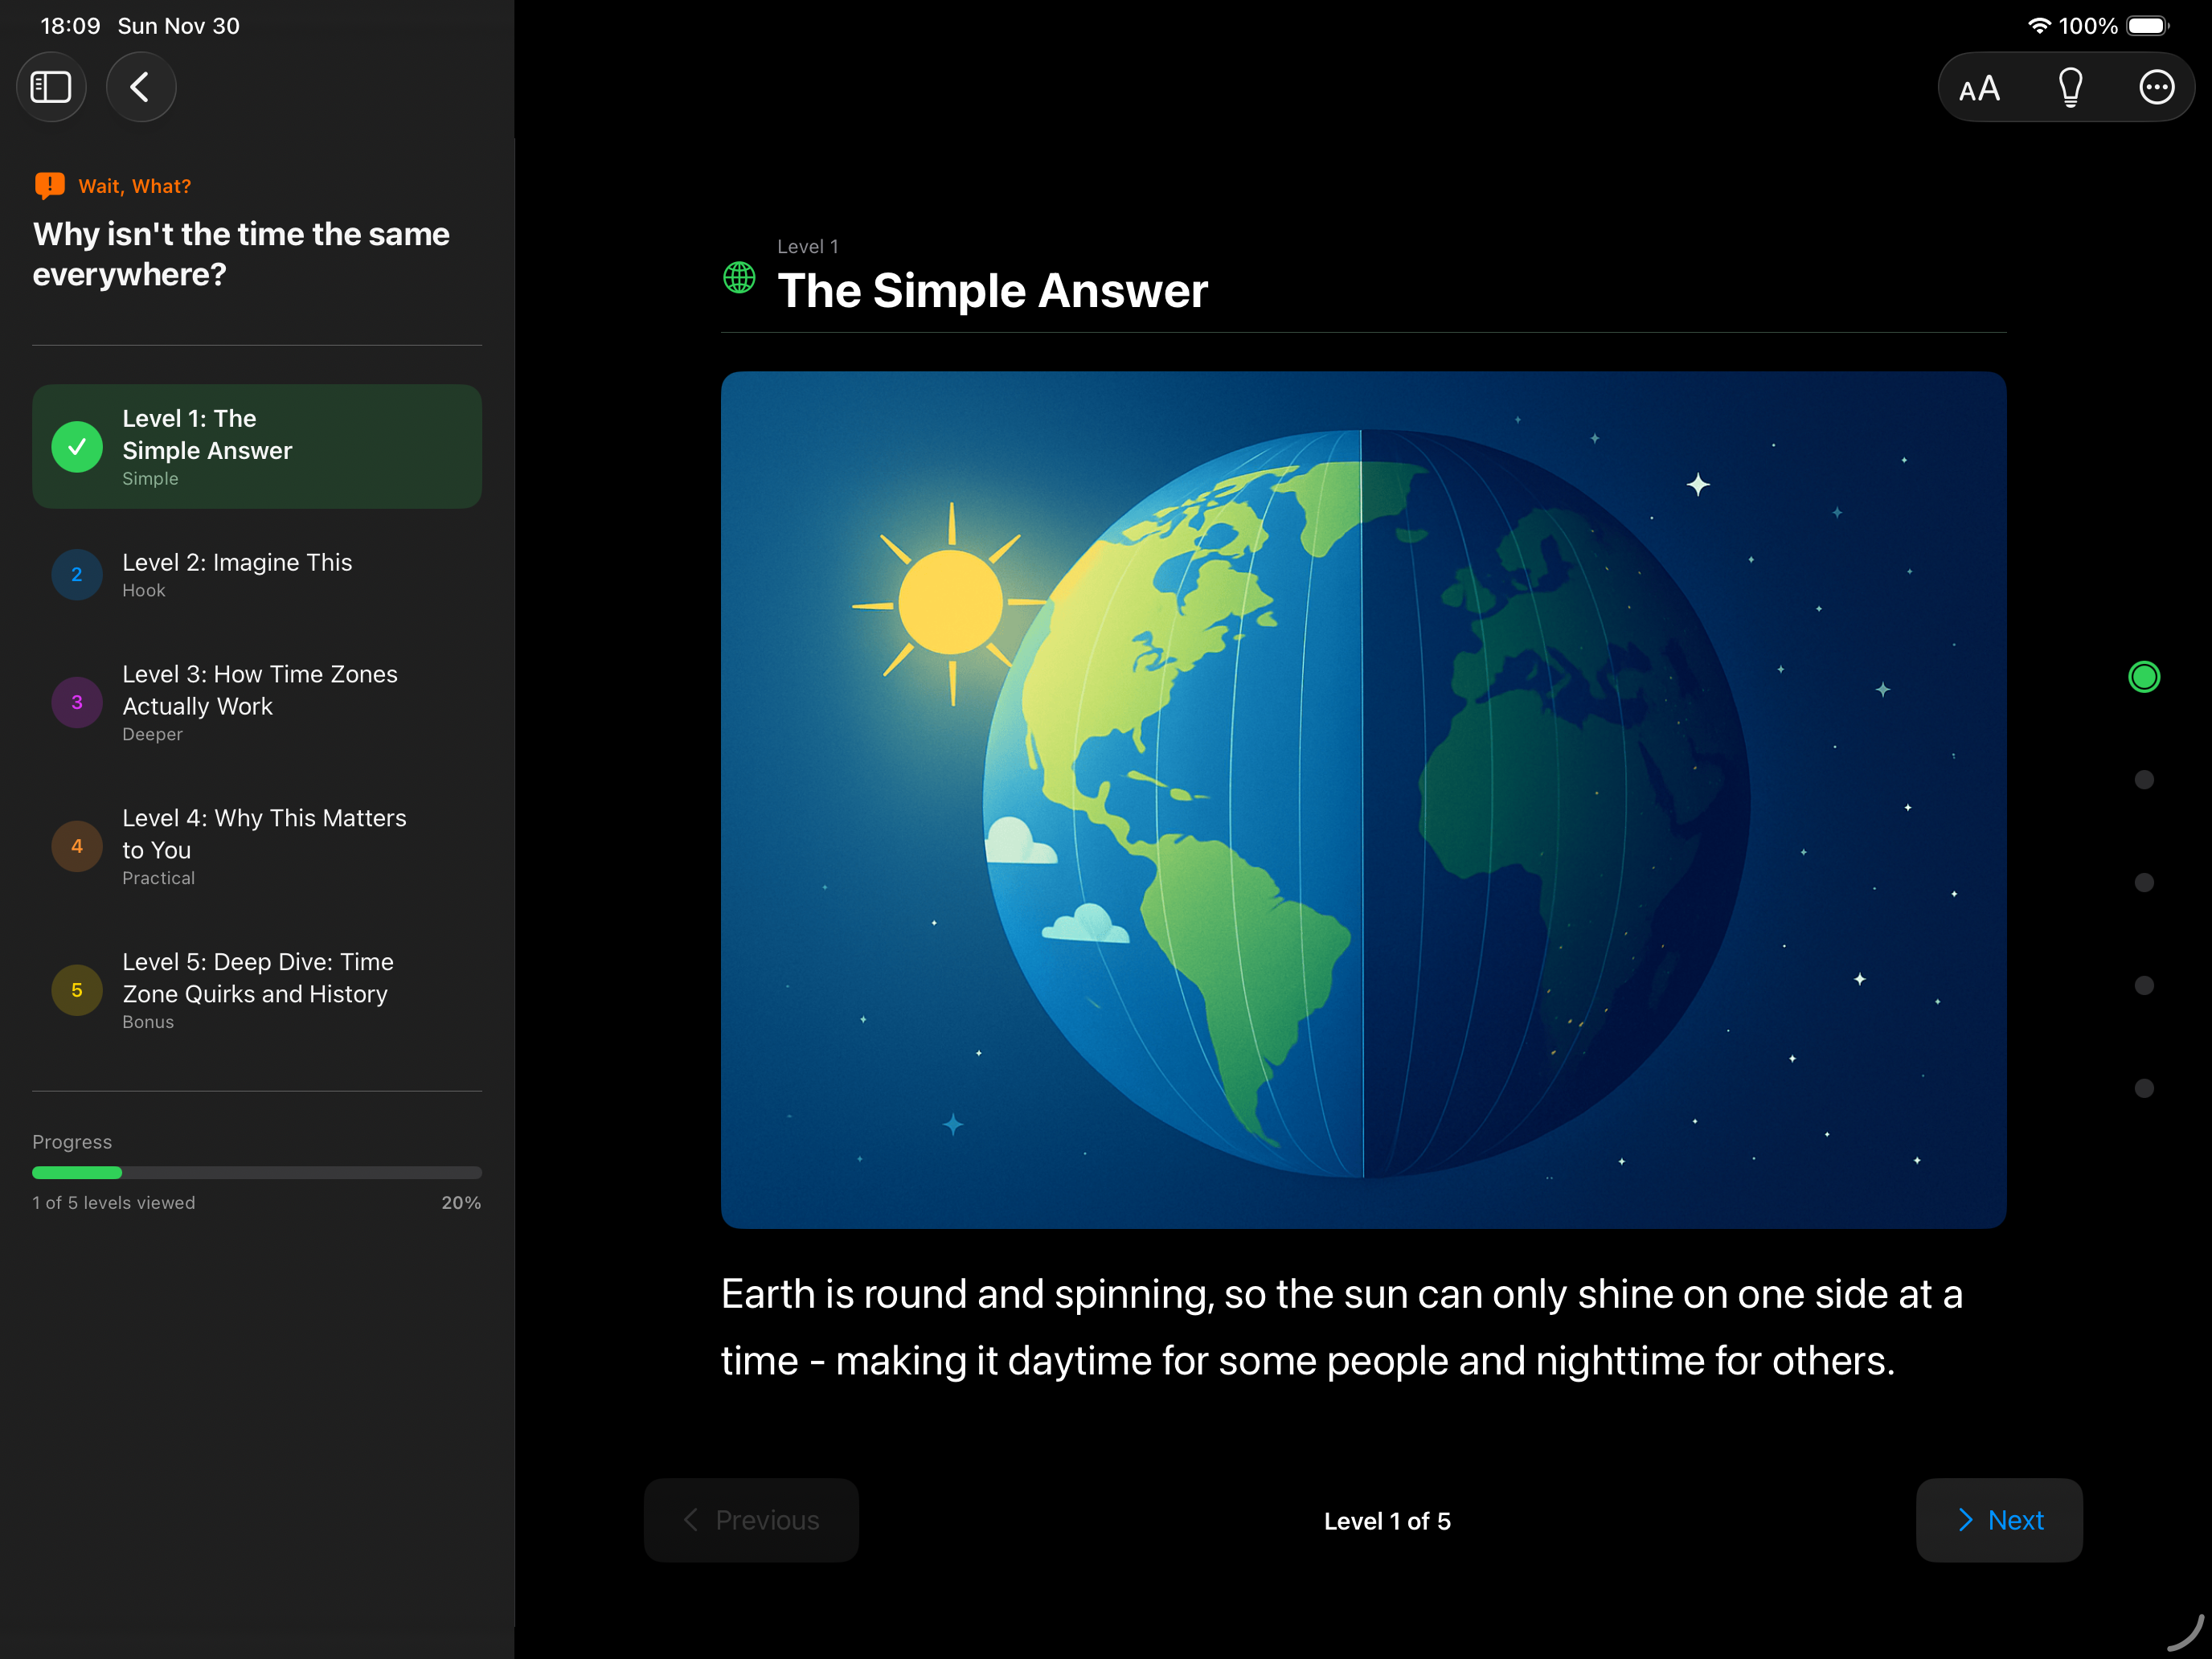Collapse the sidebar panel
This screenshot has width=2212, height=1659.
51,87
